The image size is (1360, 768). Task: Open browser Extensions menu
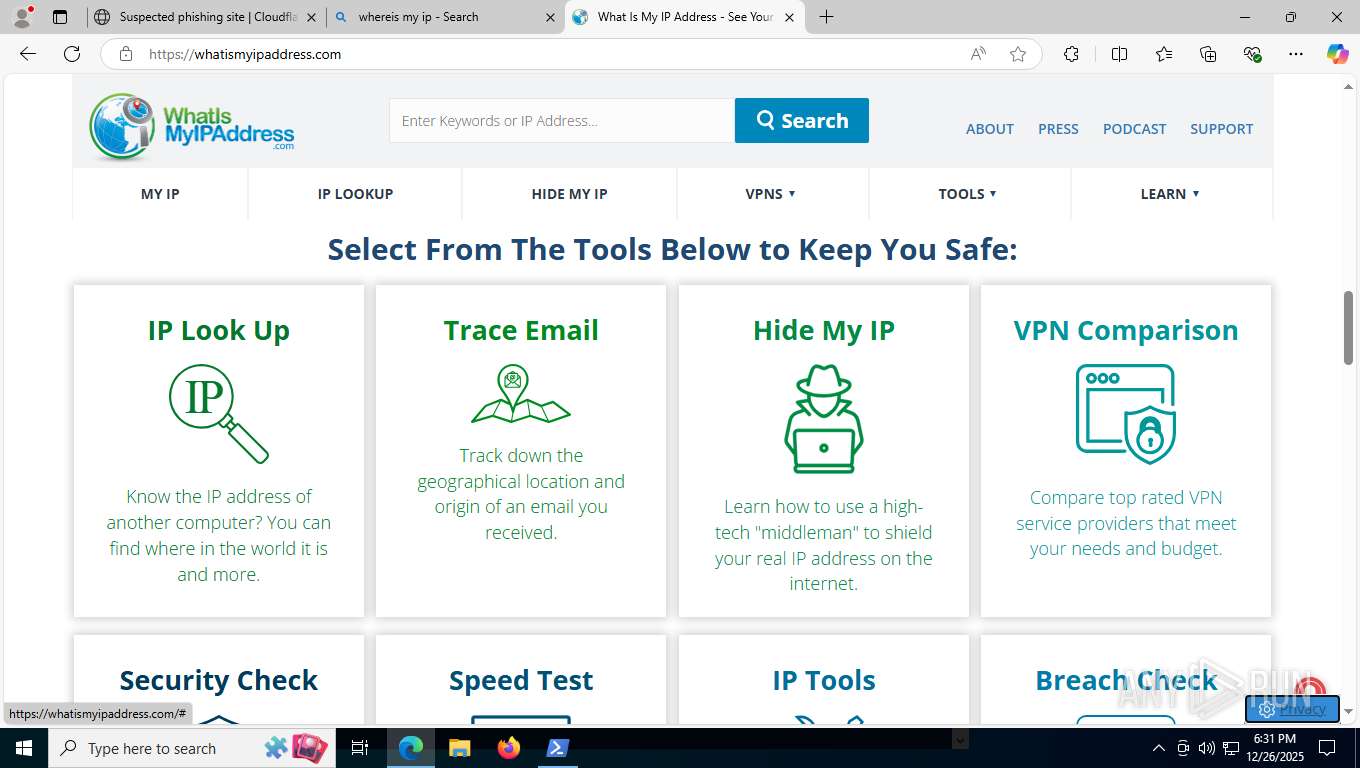point(1071,54)
